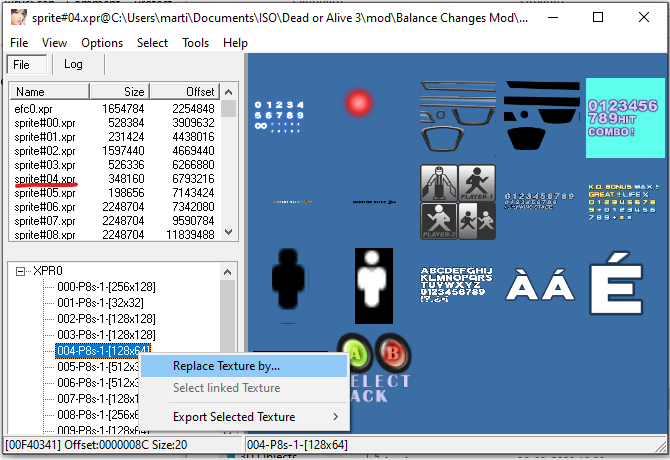The image size is (670, 460).
Task: Open the Tools menu
Action: [196, 43]
